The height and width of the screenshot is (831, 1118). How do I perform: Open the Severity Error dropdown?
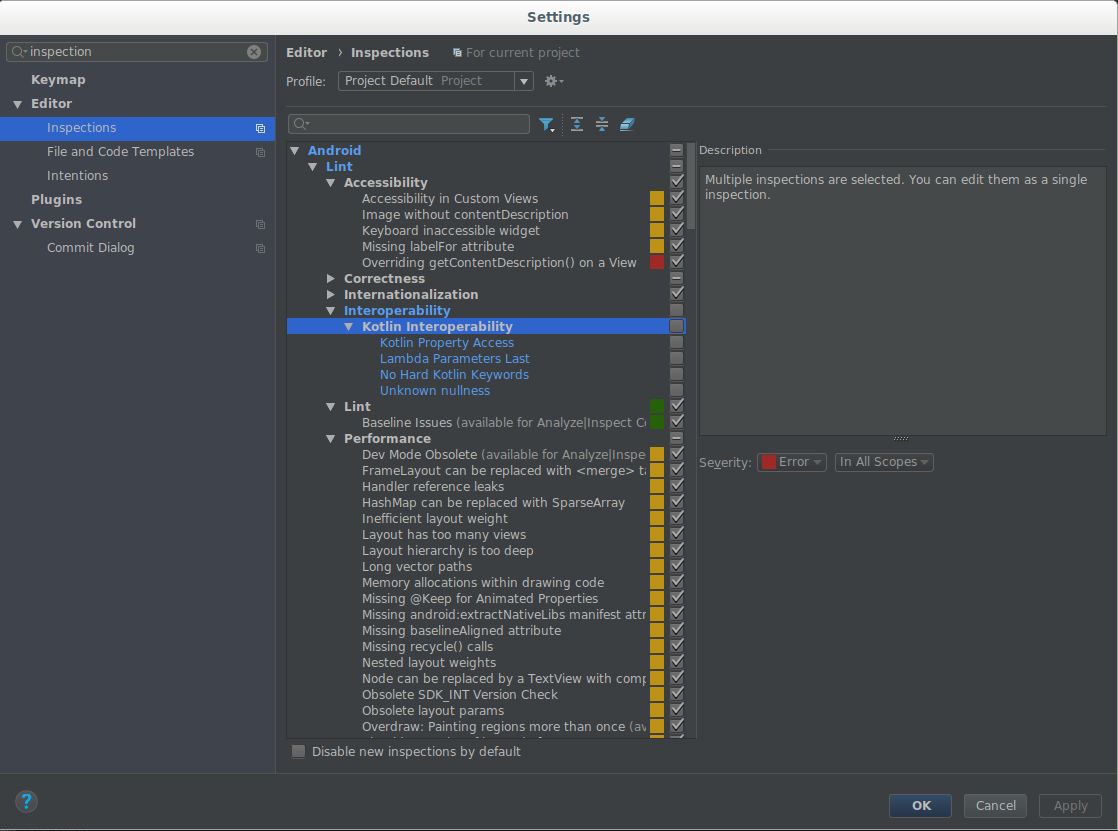coord(791,462)
